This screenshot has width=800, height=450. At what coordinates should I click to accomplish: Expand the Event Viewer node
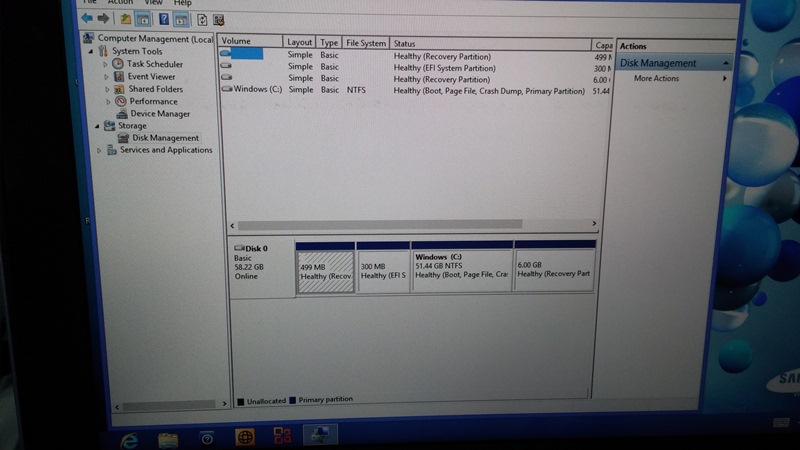point(106,77)
